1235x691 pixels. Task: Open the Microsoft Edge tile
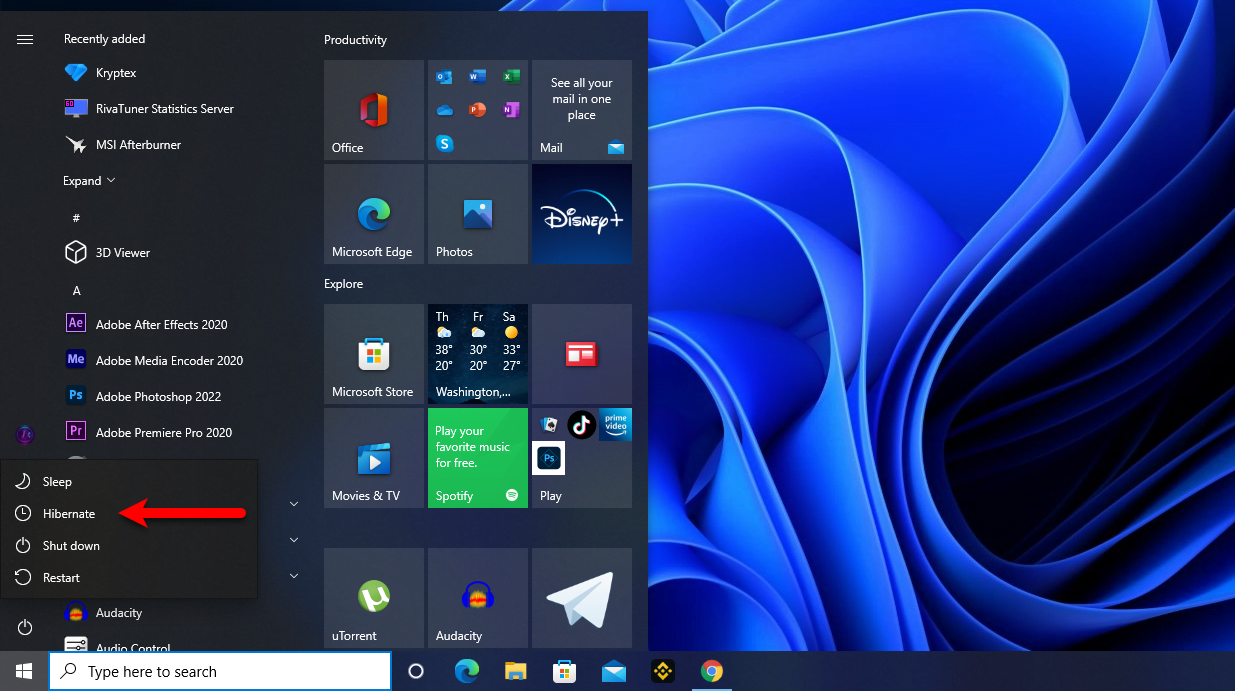pyautogui.click(x=374, y=214)
